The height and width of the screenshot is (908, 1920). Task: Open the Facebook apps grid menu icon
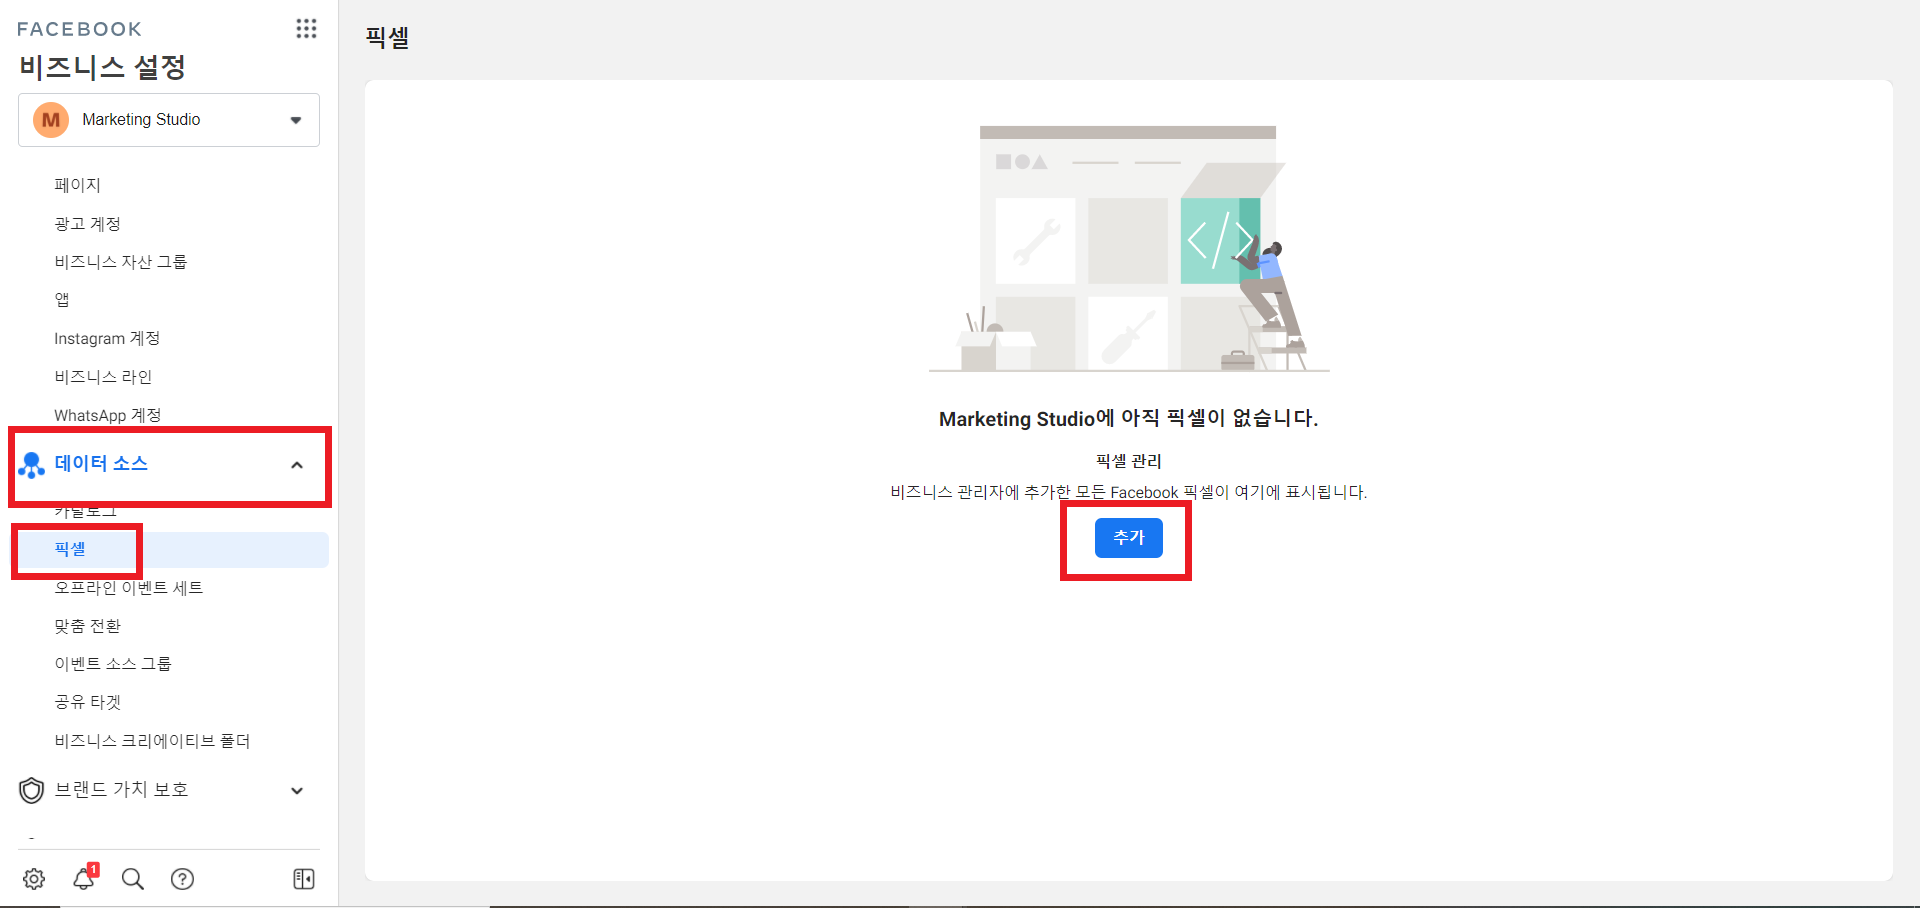click(x=306, y=29)
